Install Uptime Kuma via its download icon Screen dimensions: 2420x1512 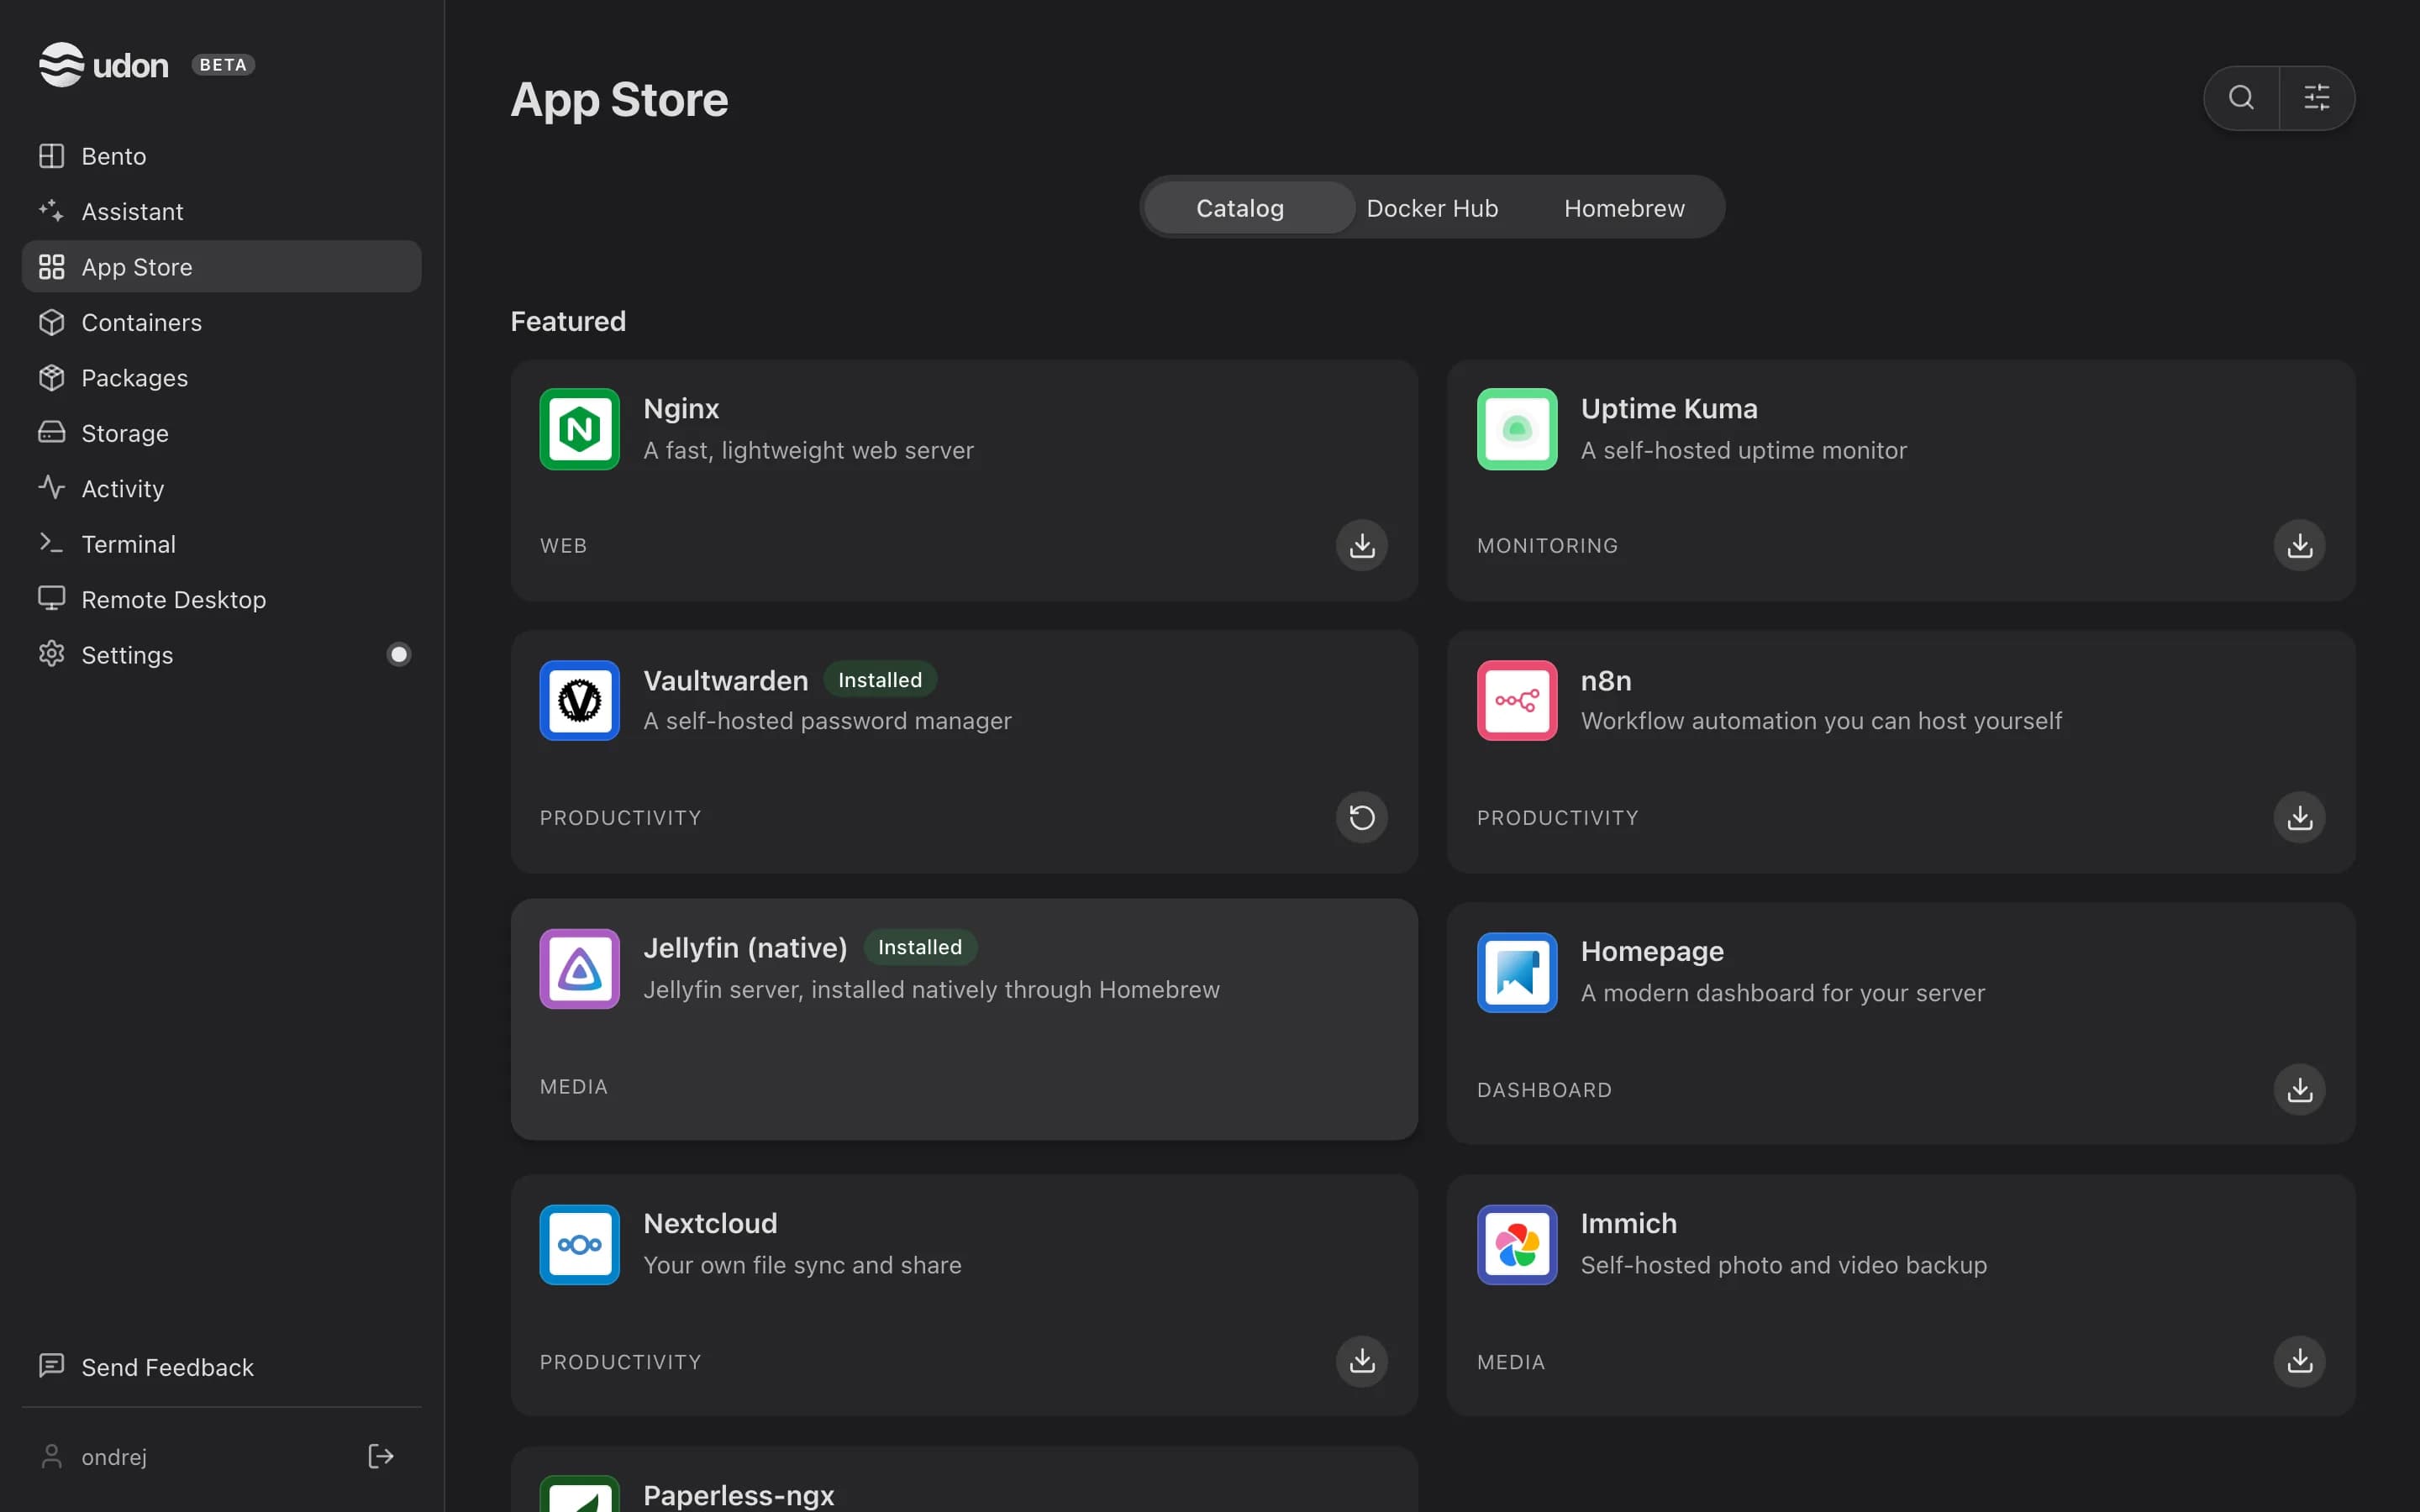pyautogui.click(x=2299, y=545)
